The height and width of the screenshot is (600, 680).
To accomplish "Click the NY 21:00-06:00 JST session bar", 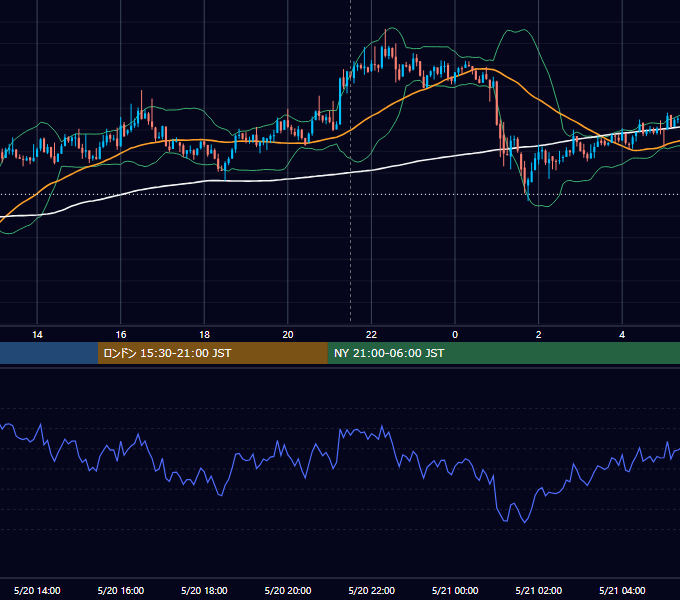I will [503, 353].
